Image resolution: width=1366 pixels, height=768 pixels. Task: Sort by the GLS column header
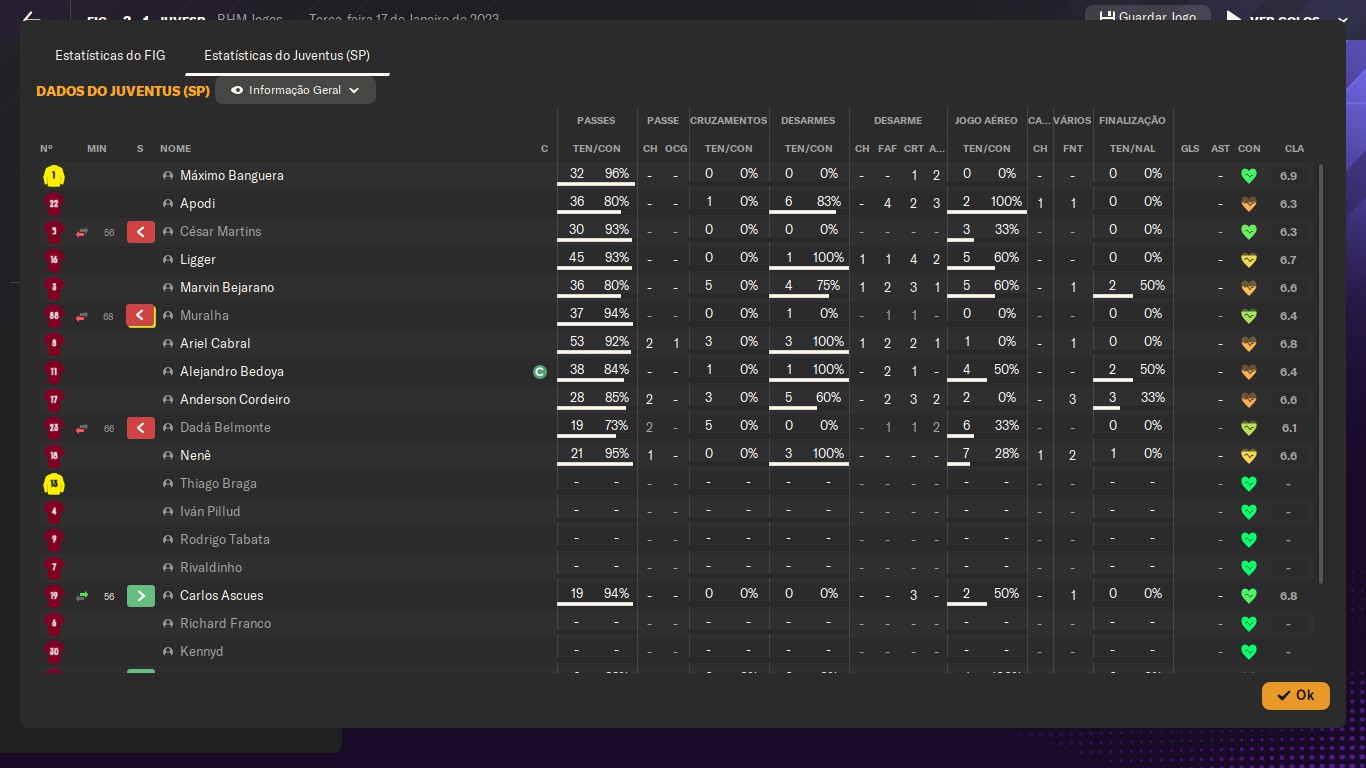point(1190,149)
